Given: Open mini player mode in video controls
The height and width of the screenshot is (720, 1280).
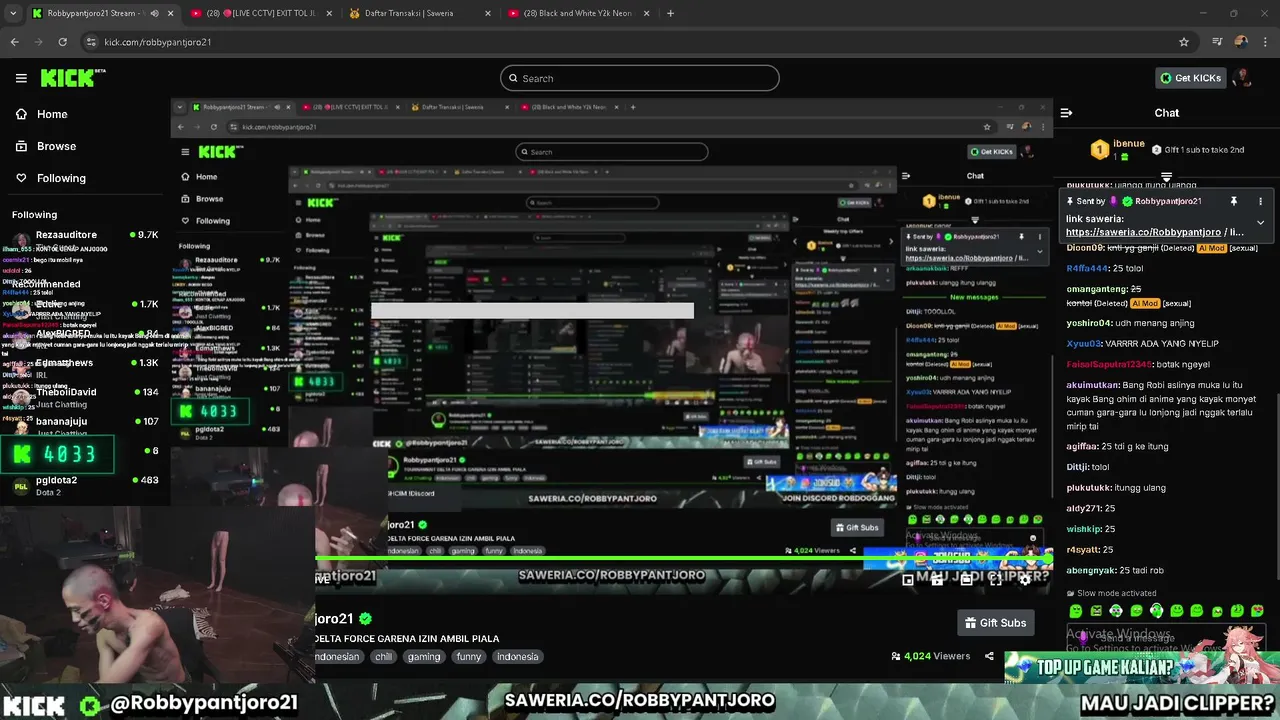Looking at the screenshot, I should 908,579.
